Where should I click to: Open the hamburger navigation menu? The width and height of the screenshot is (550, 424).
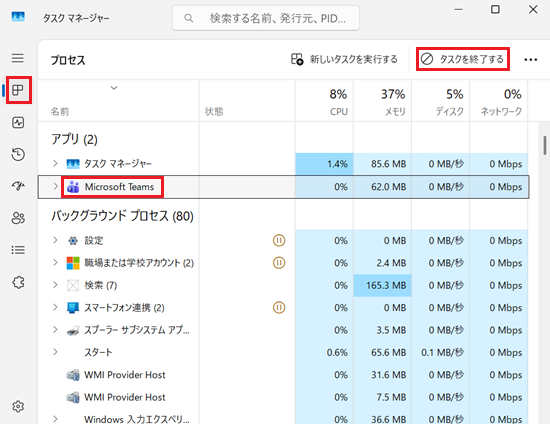tap(18, 58)
